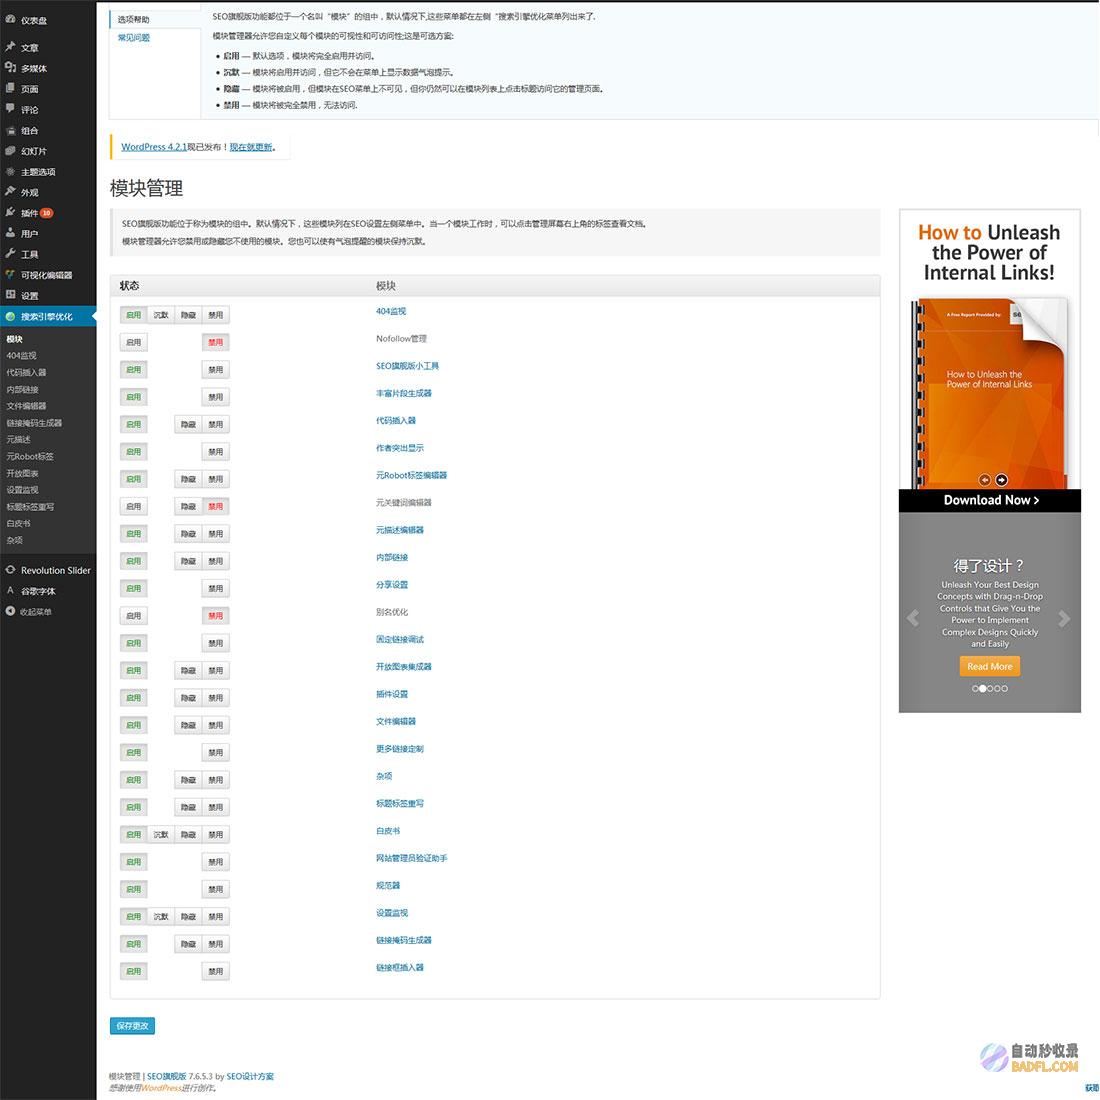Screen dimensions: 1100x1100
Task: Open the 作者突出显示 module link
Action: pos(400,448)
